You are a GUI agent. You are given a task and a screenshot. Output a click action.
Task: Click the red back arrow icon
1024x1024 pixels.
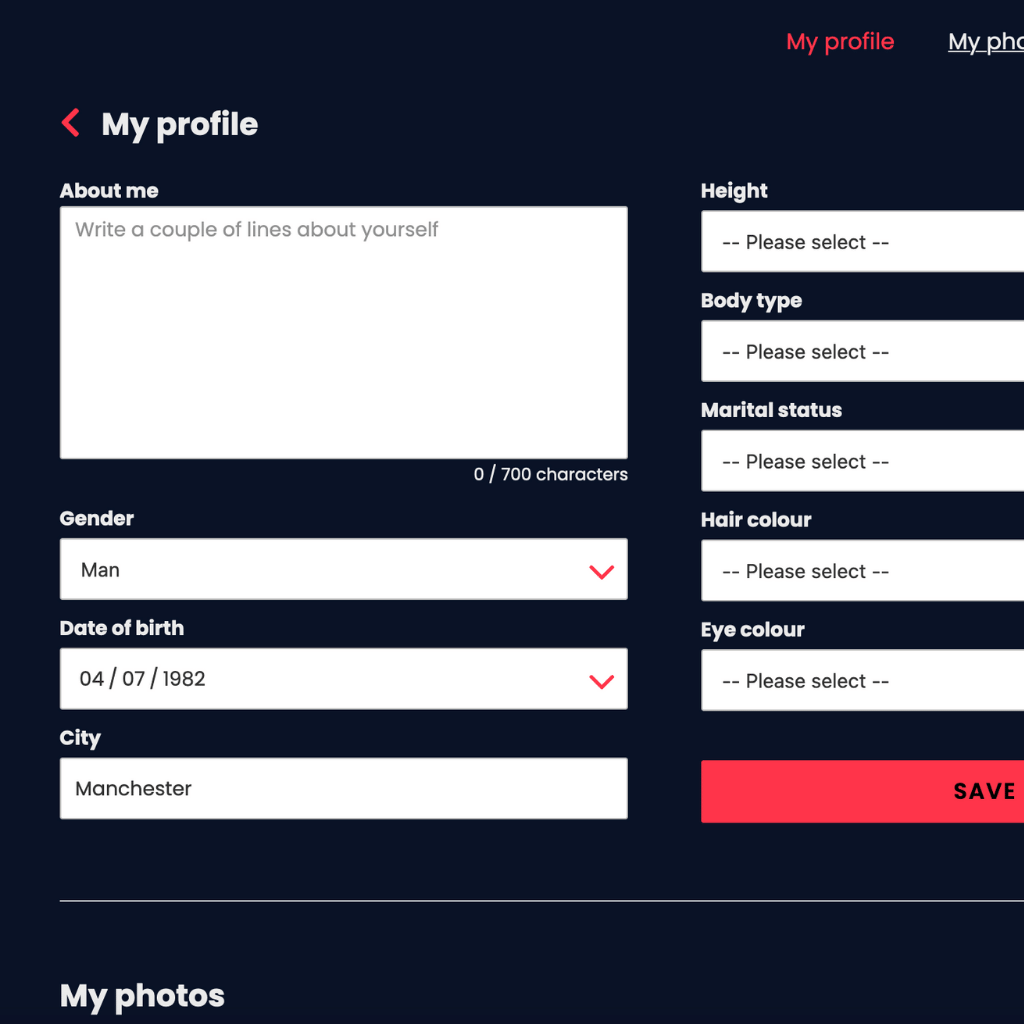click(71, 123)
